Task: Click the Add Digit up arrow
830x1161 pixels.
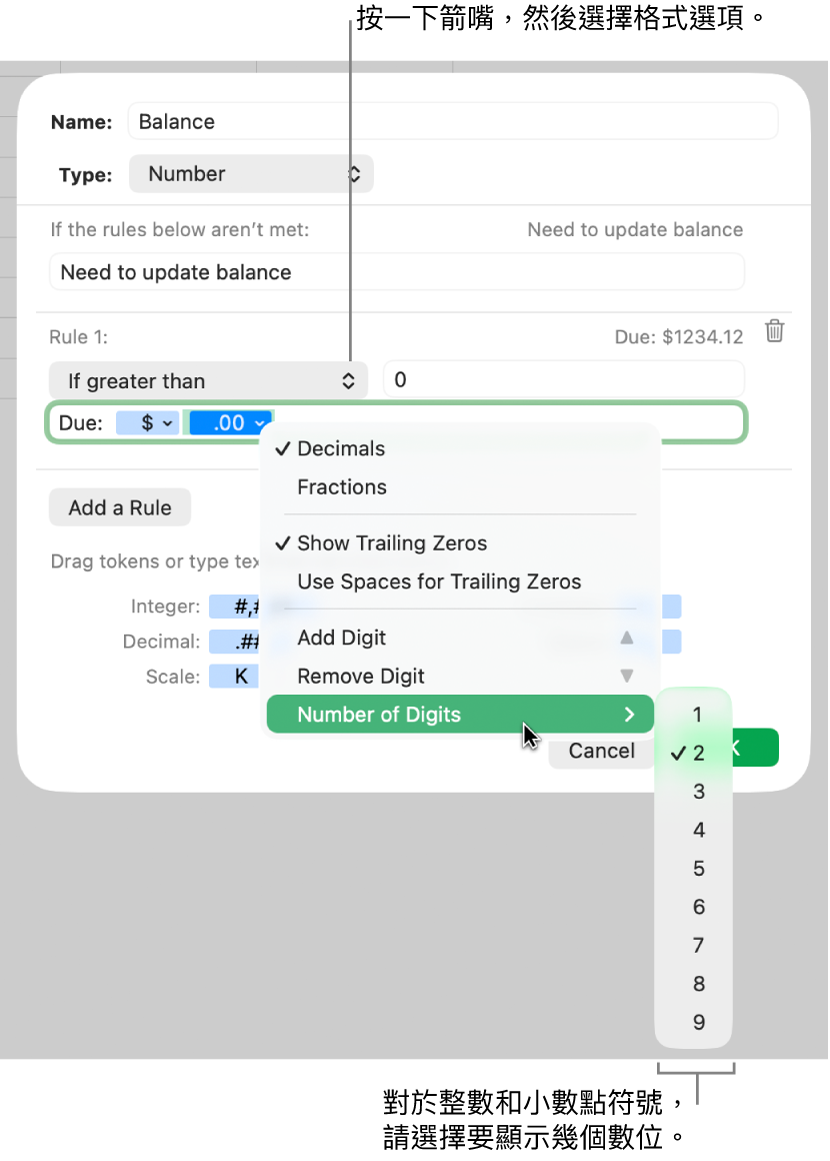Action: 627,638
